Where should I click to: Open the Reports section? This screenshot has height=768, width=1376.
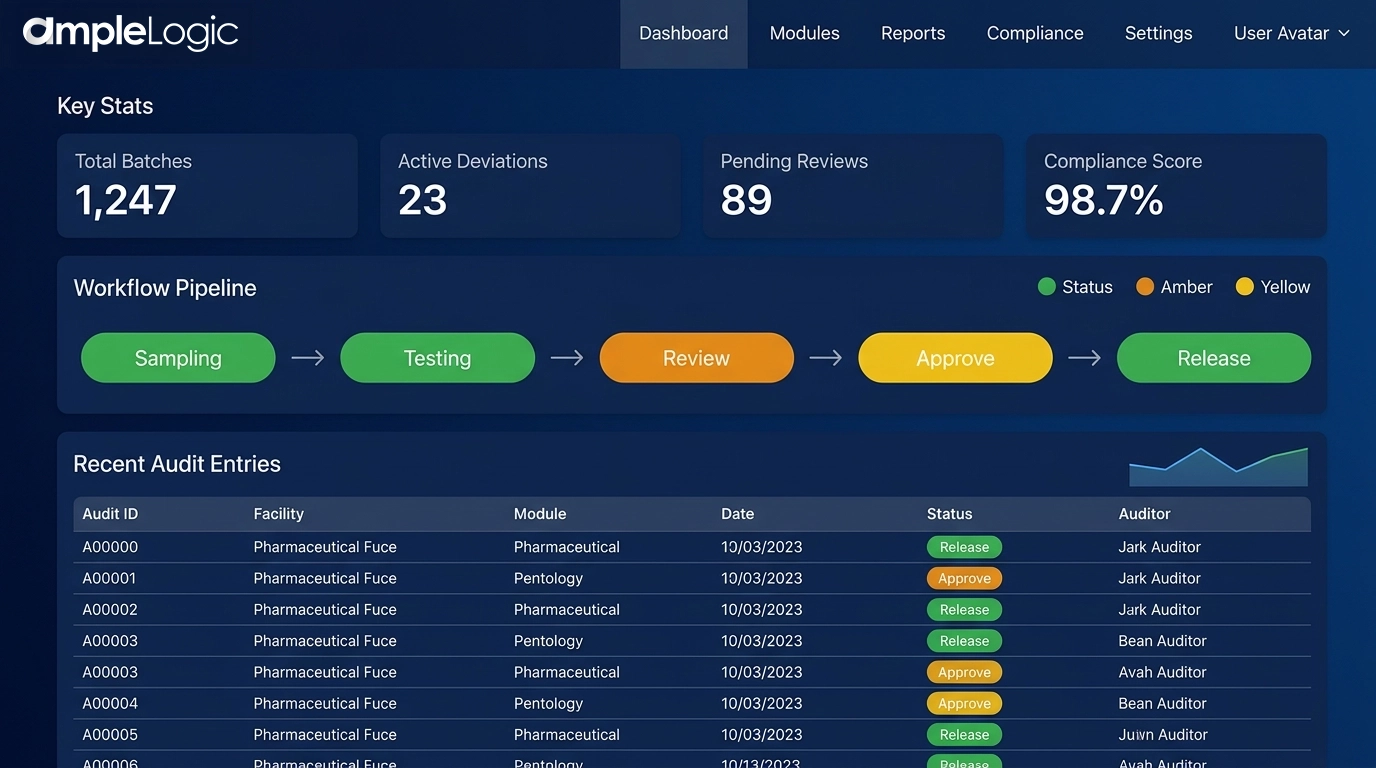[x=912, y=33]
